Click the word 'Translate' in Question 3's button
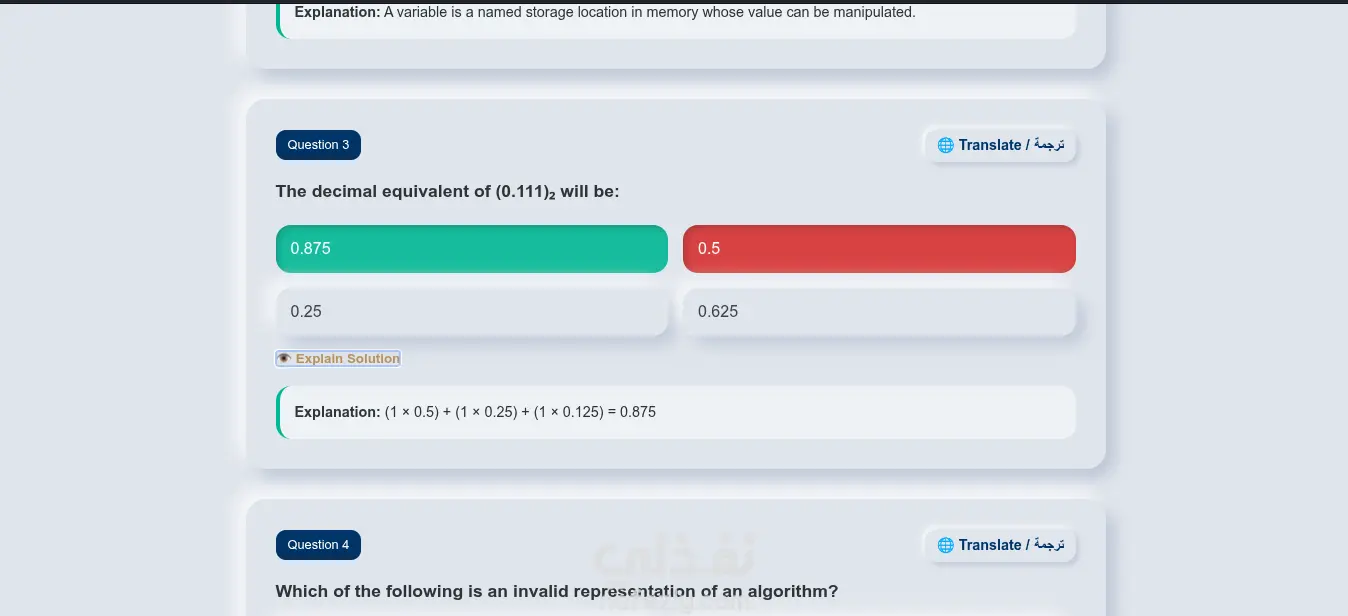This screenshot has height=616, width=1348. pos(990,145)
